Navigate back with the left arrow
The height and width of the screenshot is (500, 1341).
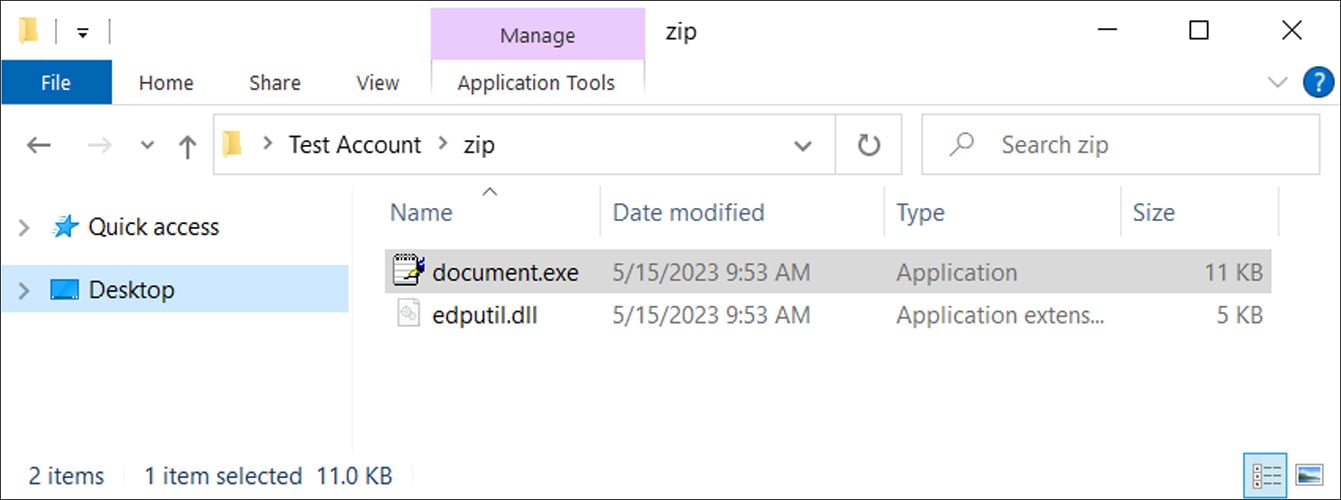38,146
